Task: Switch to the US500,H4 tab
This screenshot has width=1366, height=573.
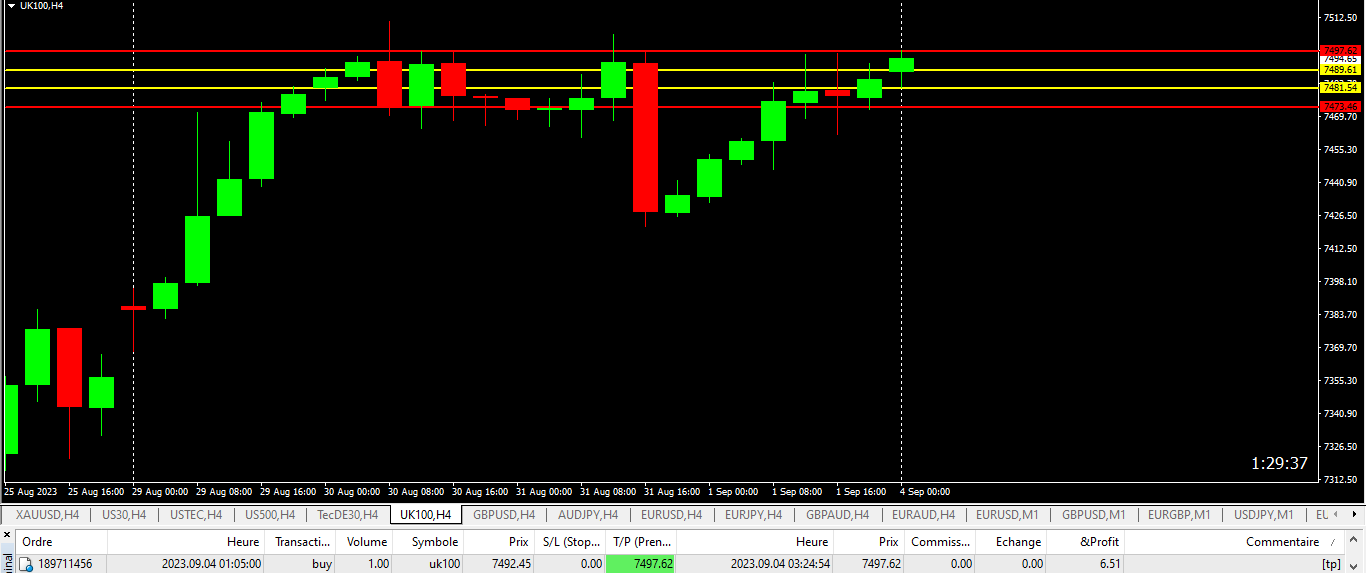Action: click(x=269, y=515)
